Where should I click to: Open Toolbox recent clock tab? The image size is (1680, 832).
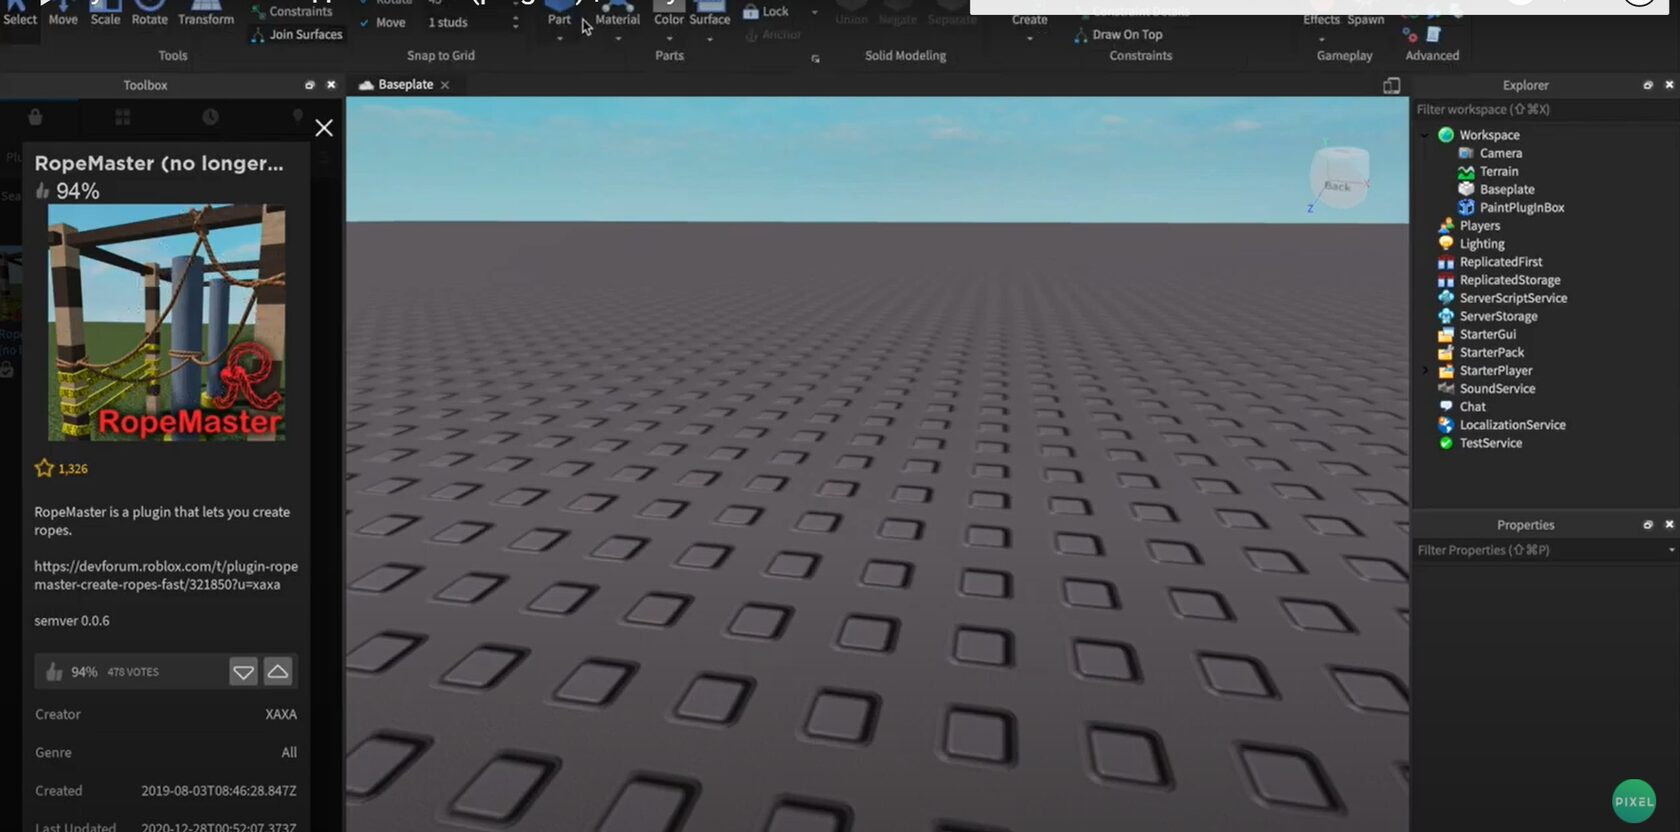(x=210, y=117)
